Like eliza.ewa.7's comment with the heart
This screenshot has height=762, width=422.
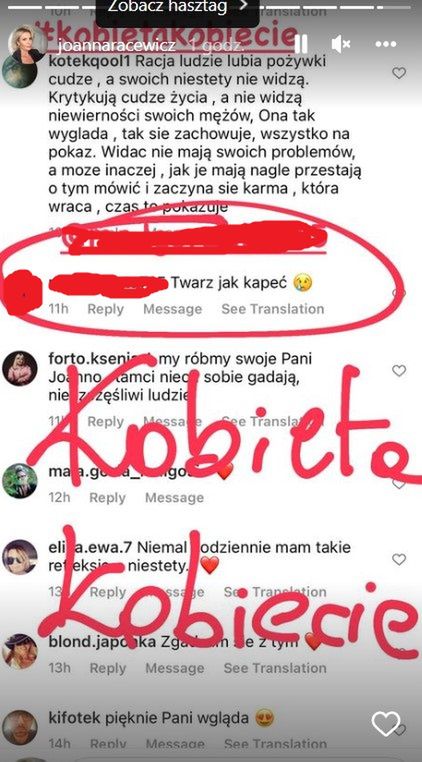[x=399, y=559]
